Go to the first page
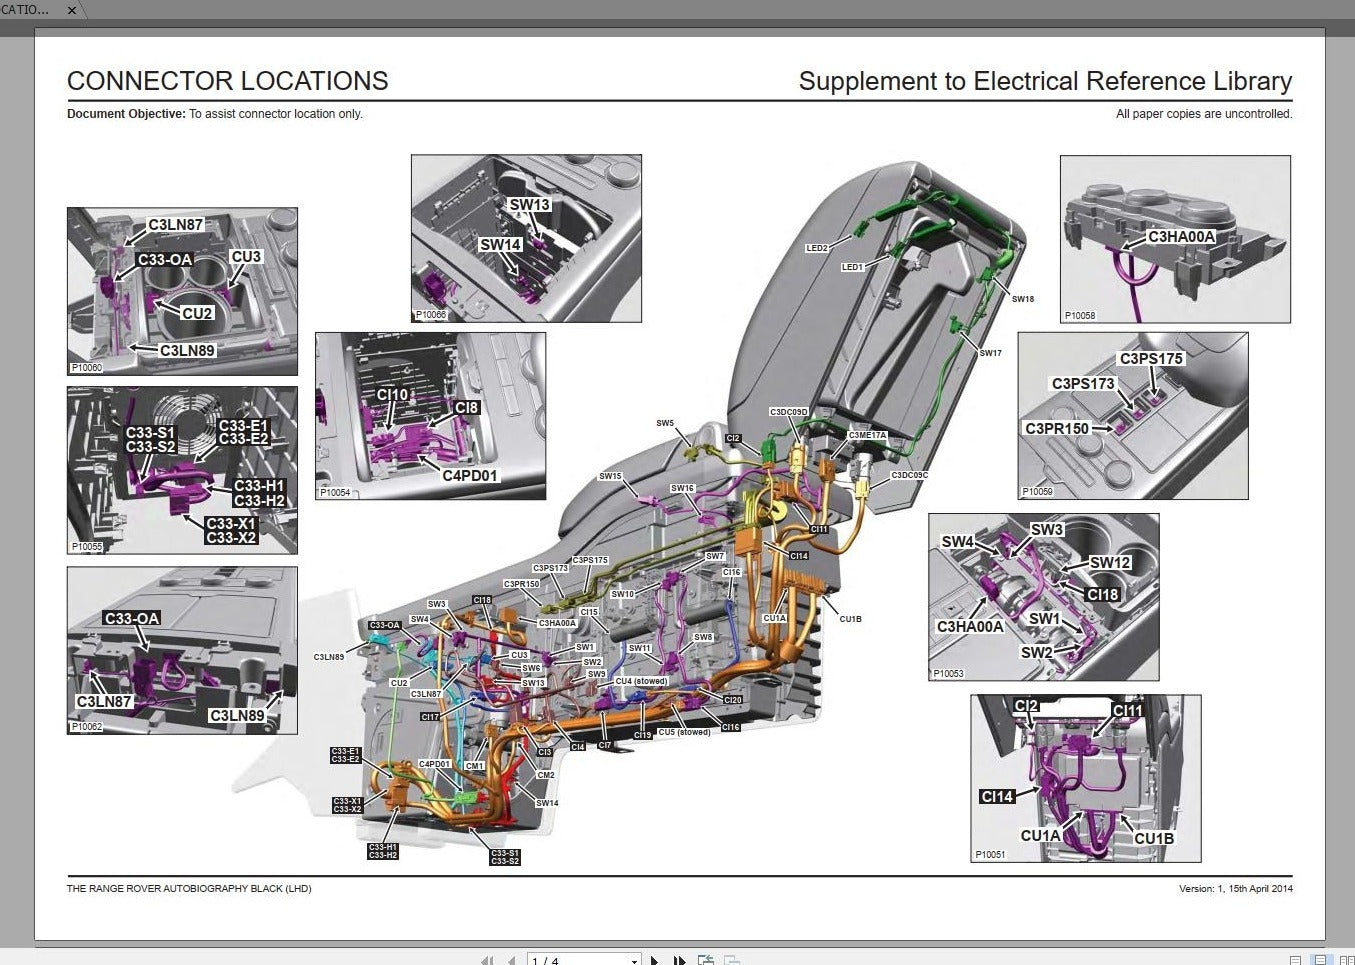This screenshot has height=965, width=1355. point(487,960)
